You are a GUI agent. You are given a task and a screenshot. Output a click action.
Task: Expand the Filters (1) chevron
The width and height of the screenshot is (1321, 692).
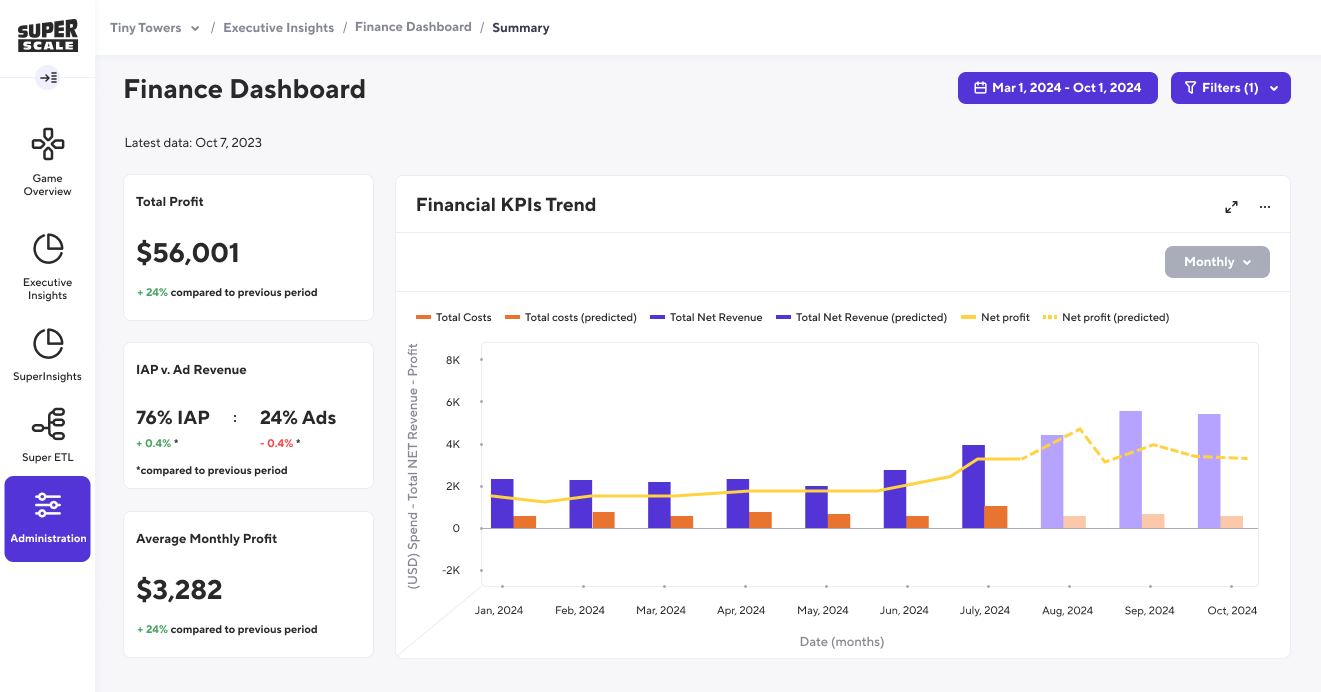pyautogui.click(x=1274, y=88)
